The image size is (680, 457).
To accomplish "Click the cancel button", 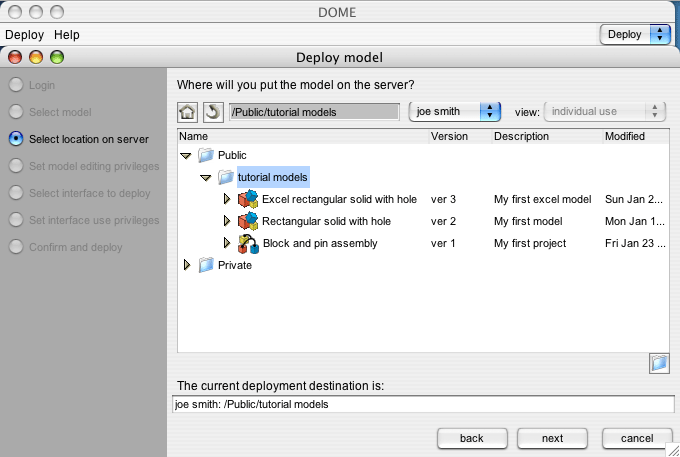I will (637, 438).
